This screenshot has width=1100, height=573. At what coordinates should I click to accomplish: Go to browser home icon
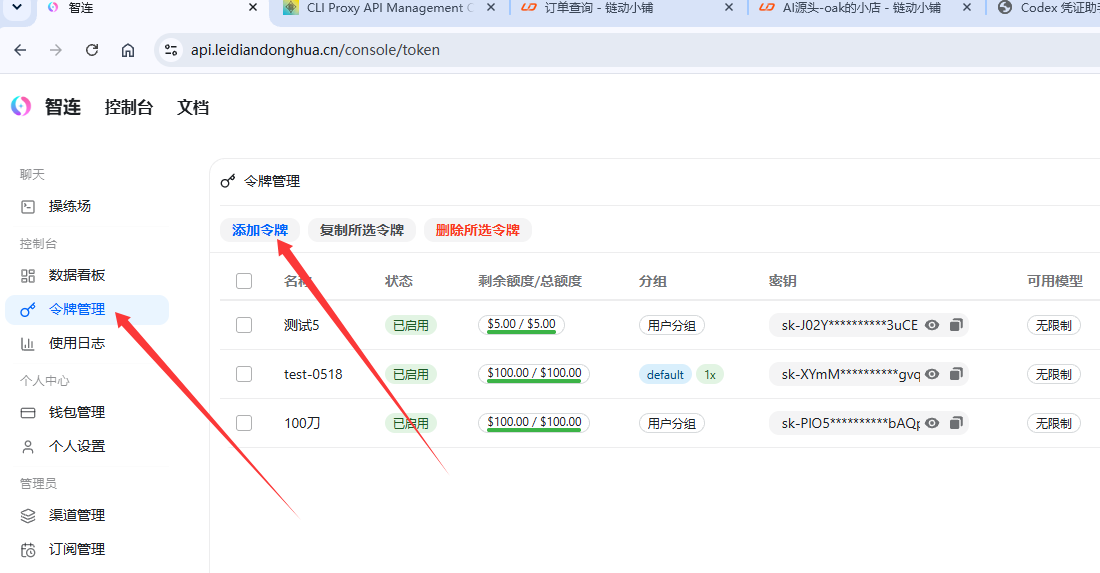[128, 50]
